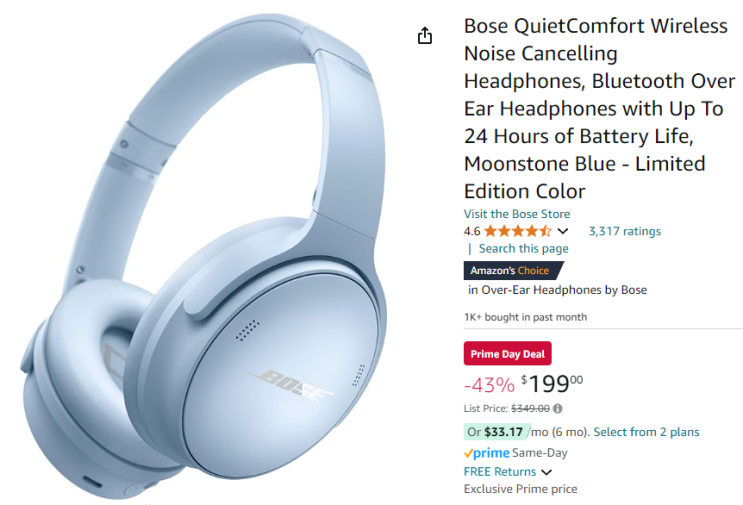Click the 4.6 rating number
This screenshot has width=743, height=505.
tap(472, 231)
